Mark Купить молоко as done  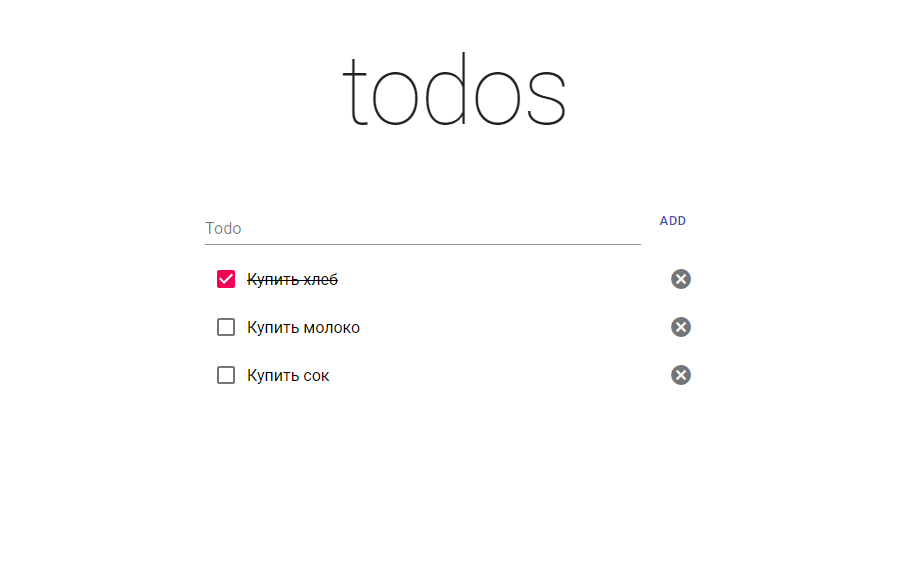(226, 327)
